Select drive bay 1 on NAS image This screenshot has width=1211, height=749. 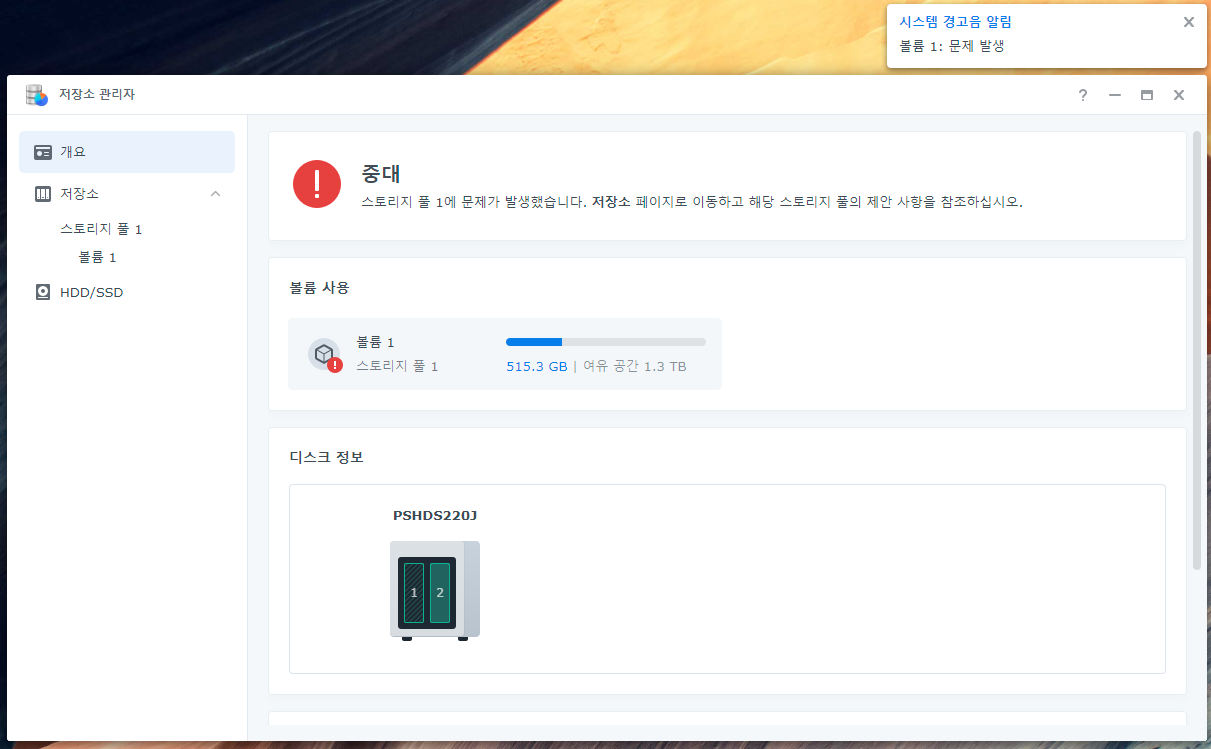click(x=414, y=592)
